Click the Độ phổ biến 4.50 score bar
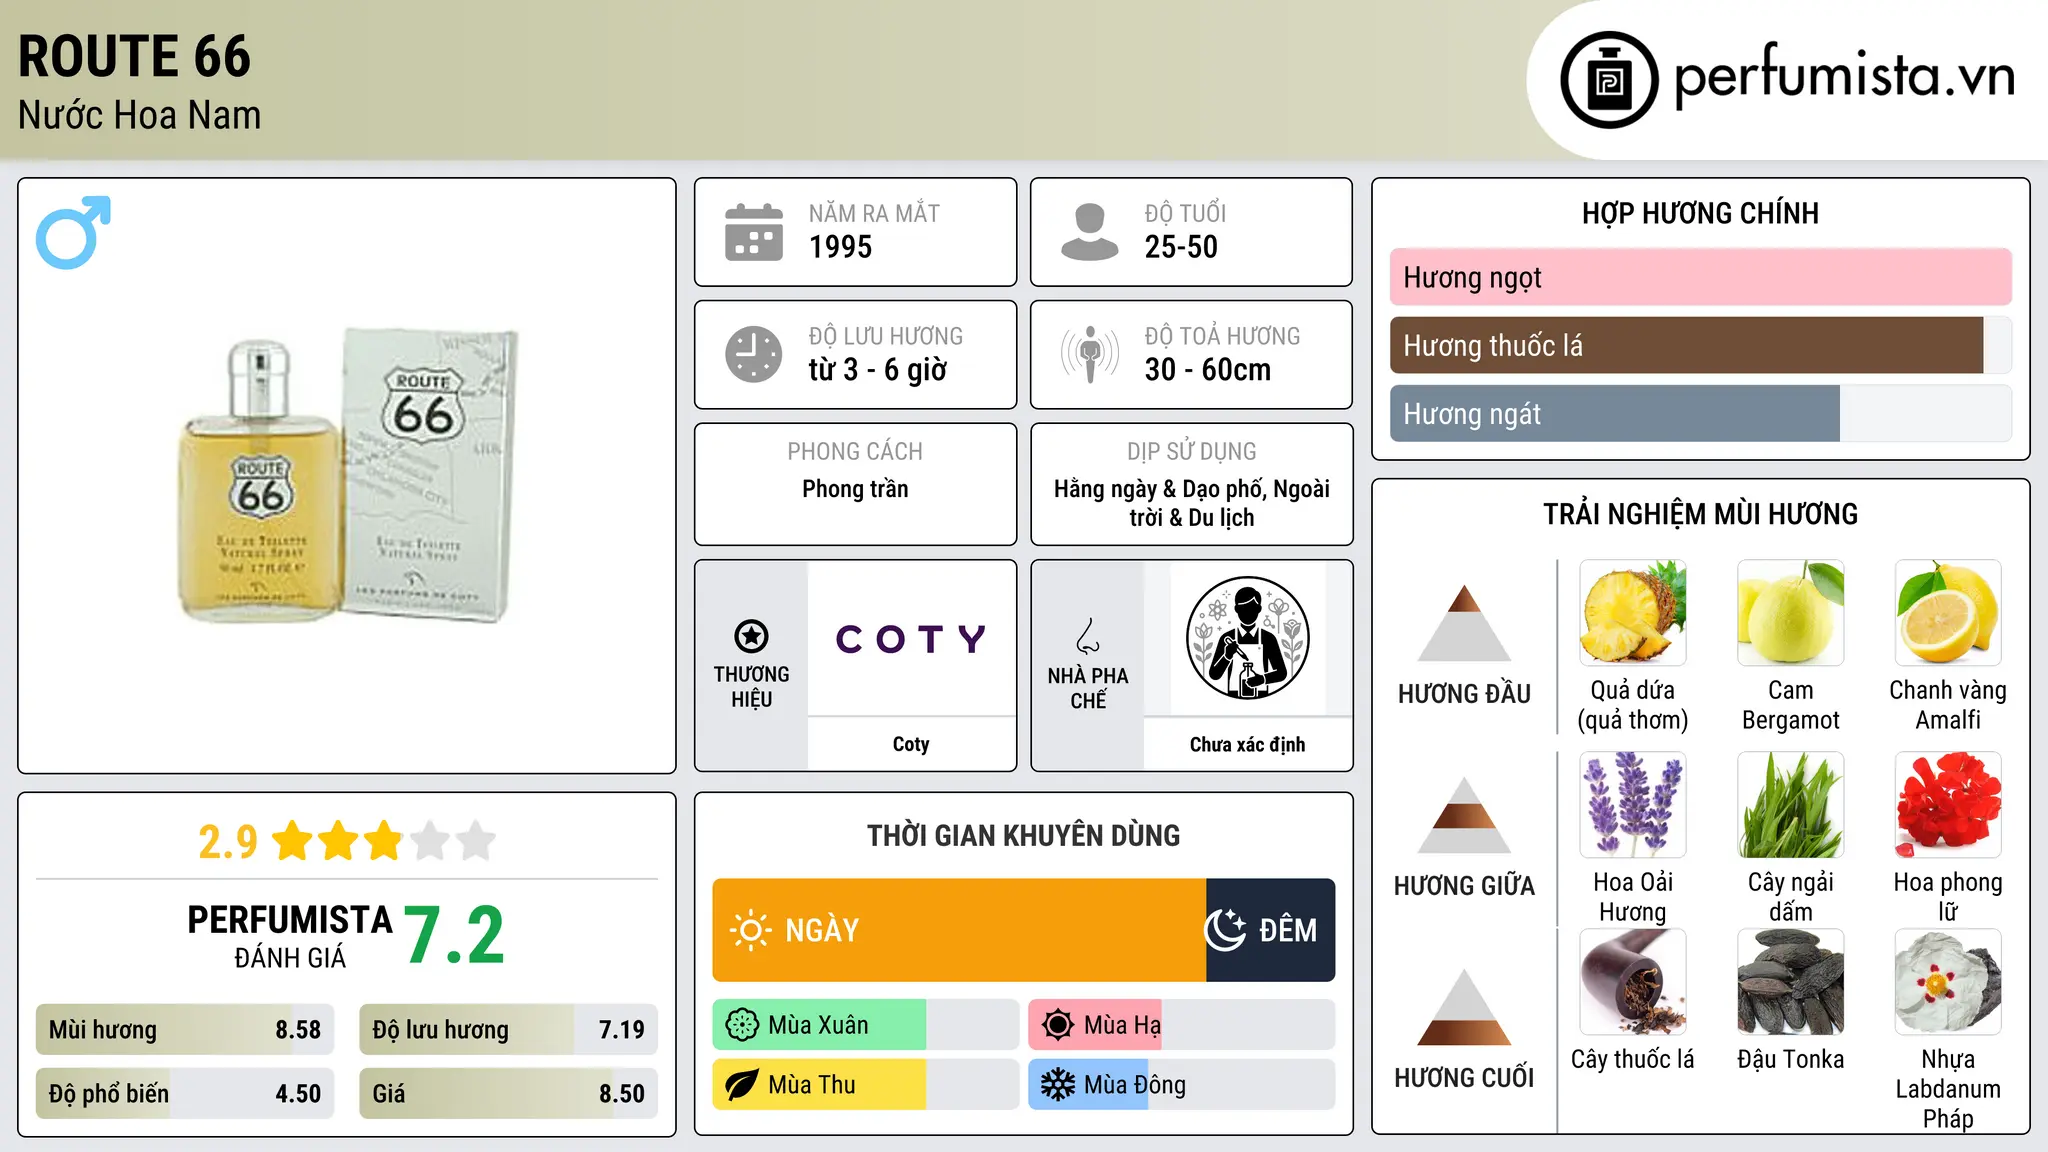The width and height of the screenshot is (2048, 1152). 185,1094
